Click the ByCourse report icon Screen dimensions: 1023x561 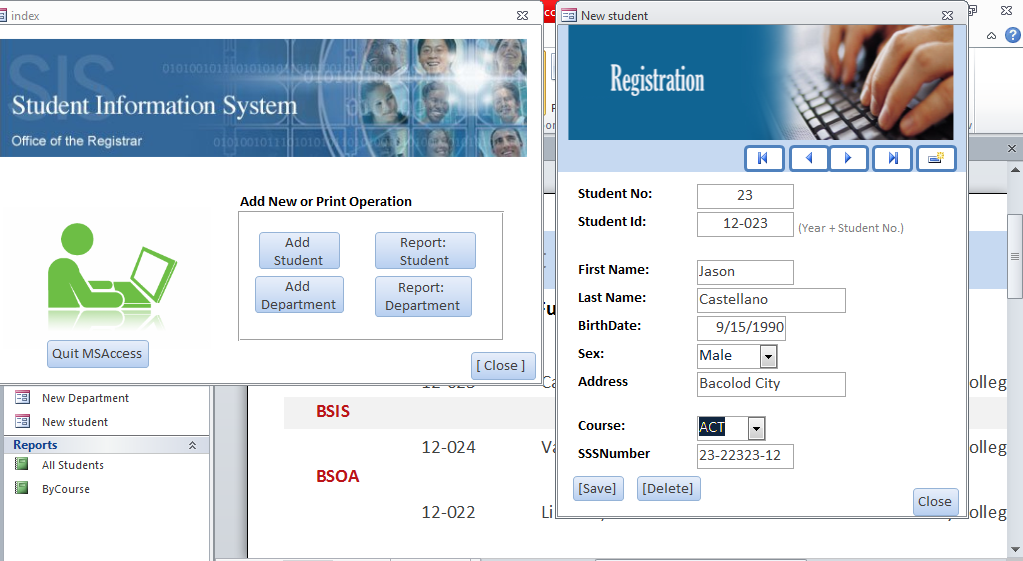click(x=22, y=488)
